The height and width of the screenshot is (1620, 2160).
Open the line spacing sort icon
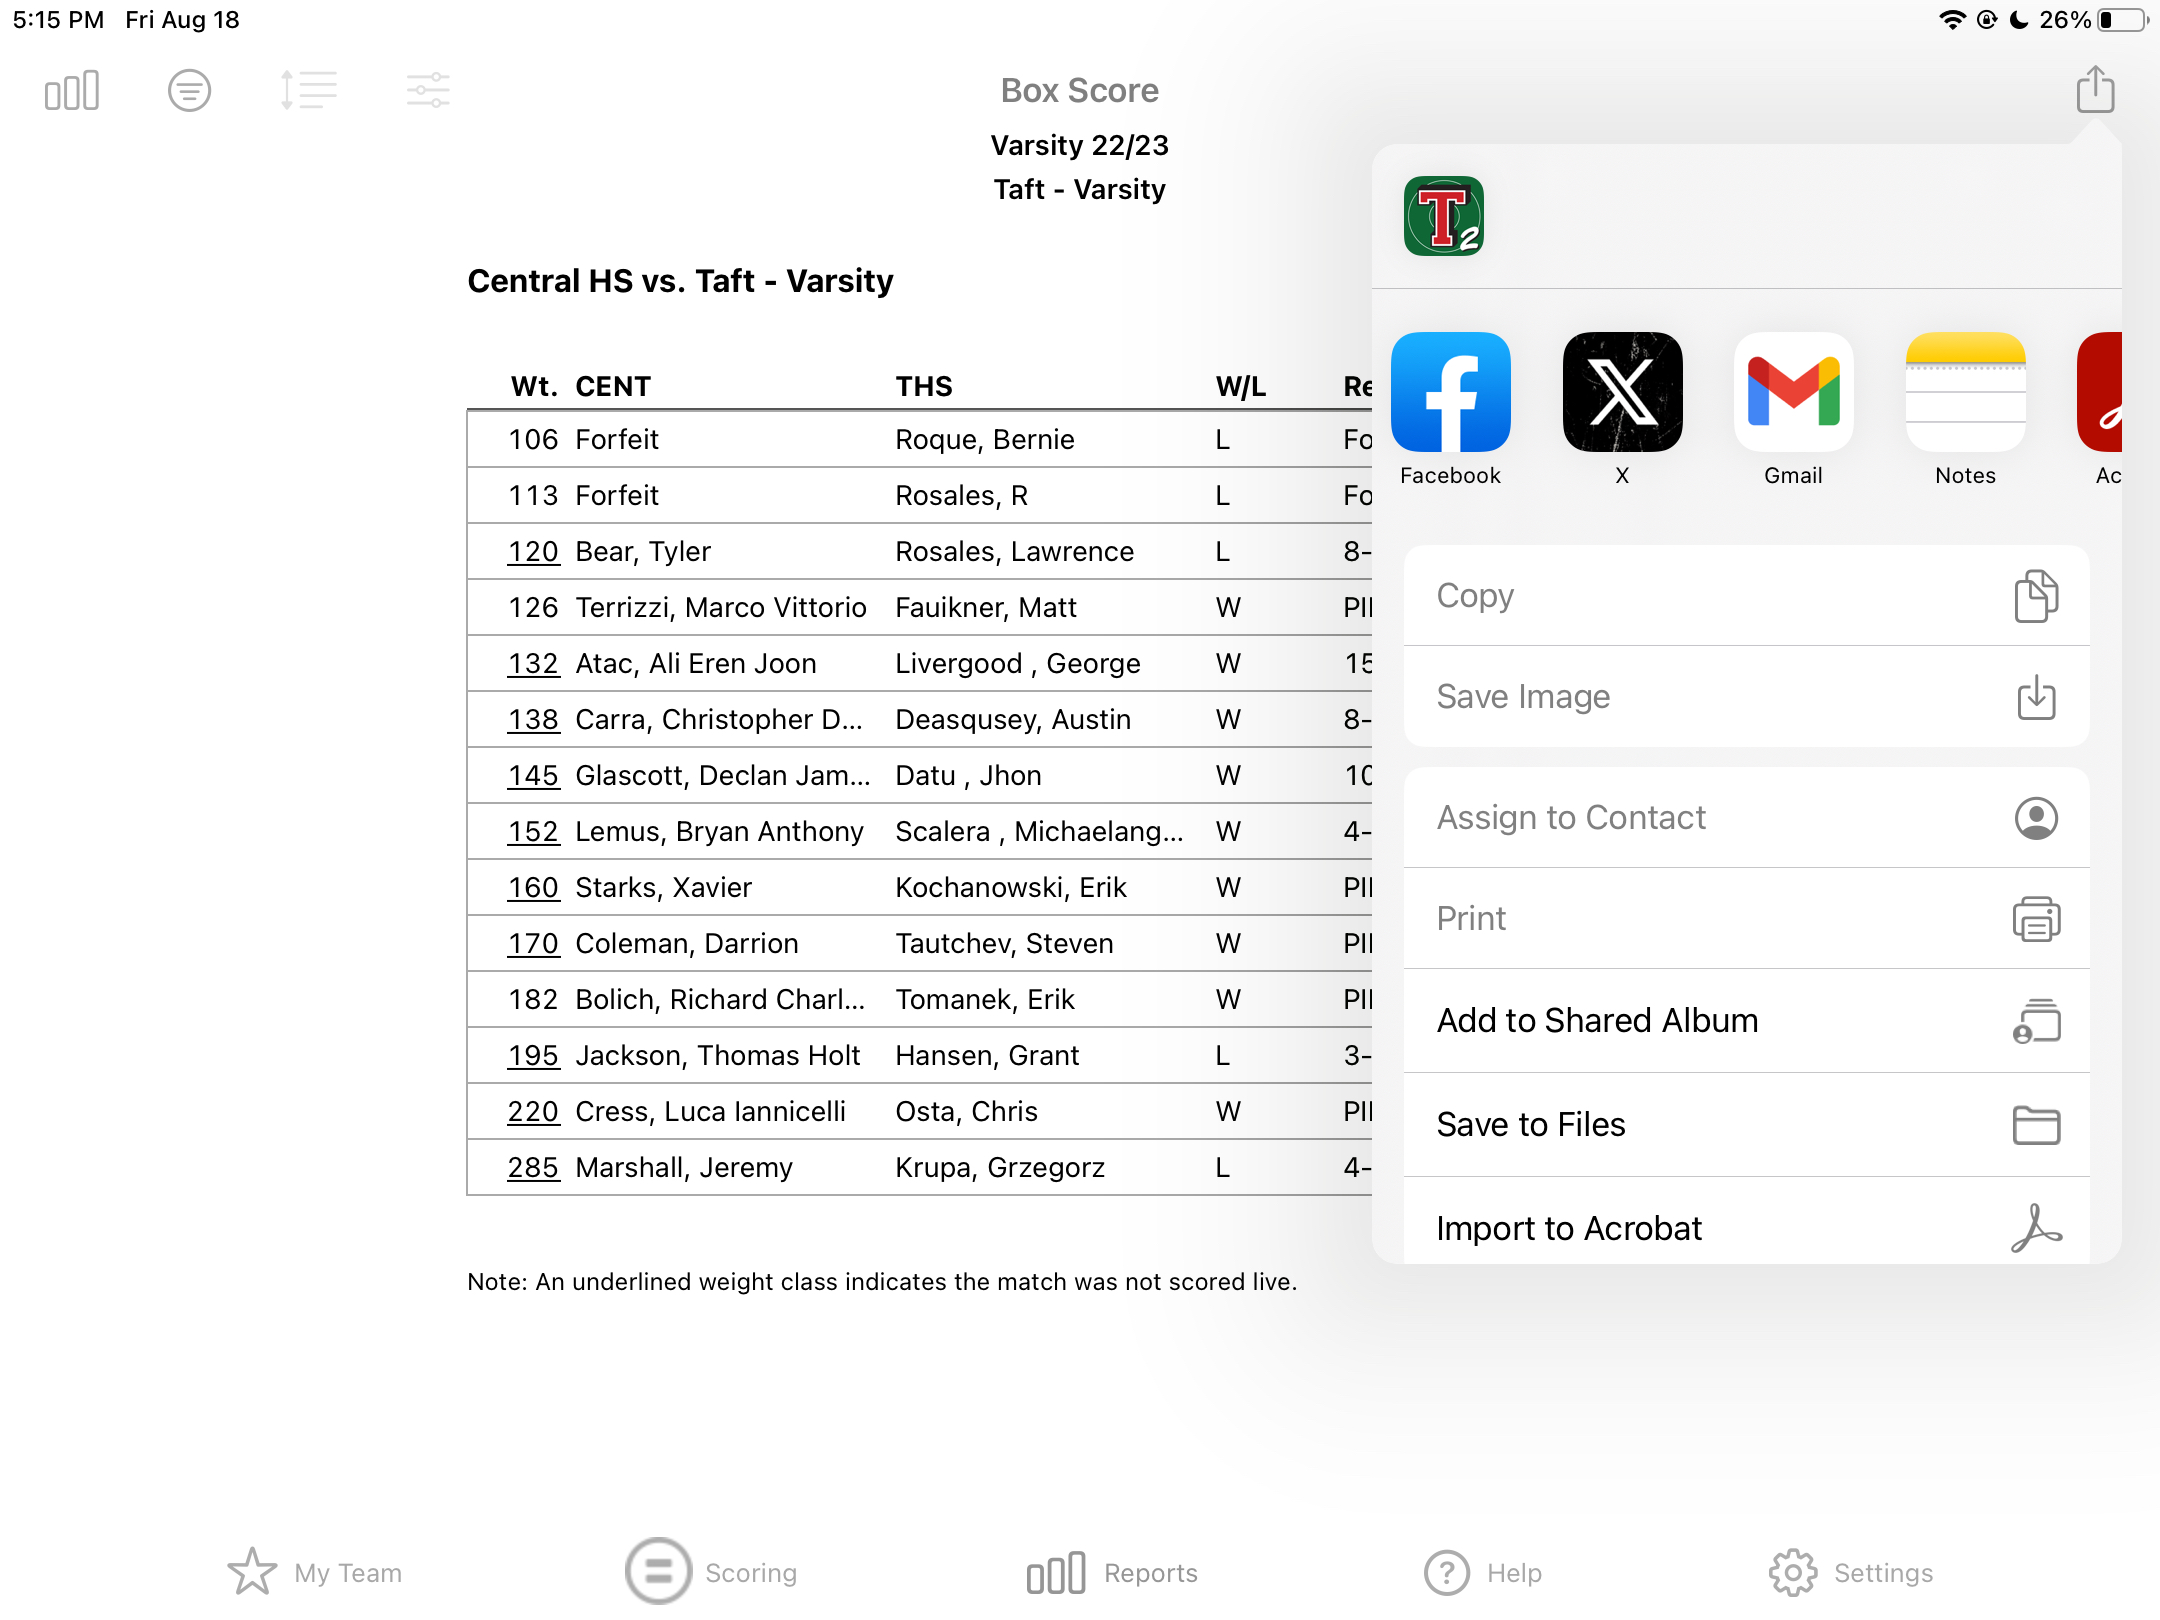coord(308,91)
